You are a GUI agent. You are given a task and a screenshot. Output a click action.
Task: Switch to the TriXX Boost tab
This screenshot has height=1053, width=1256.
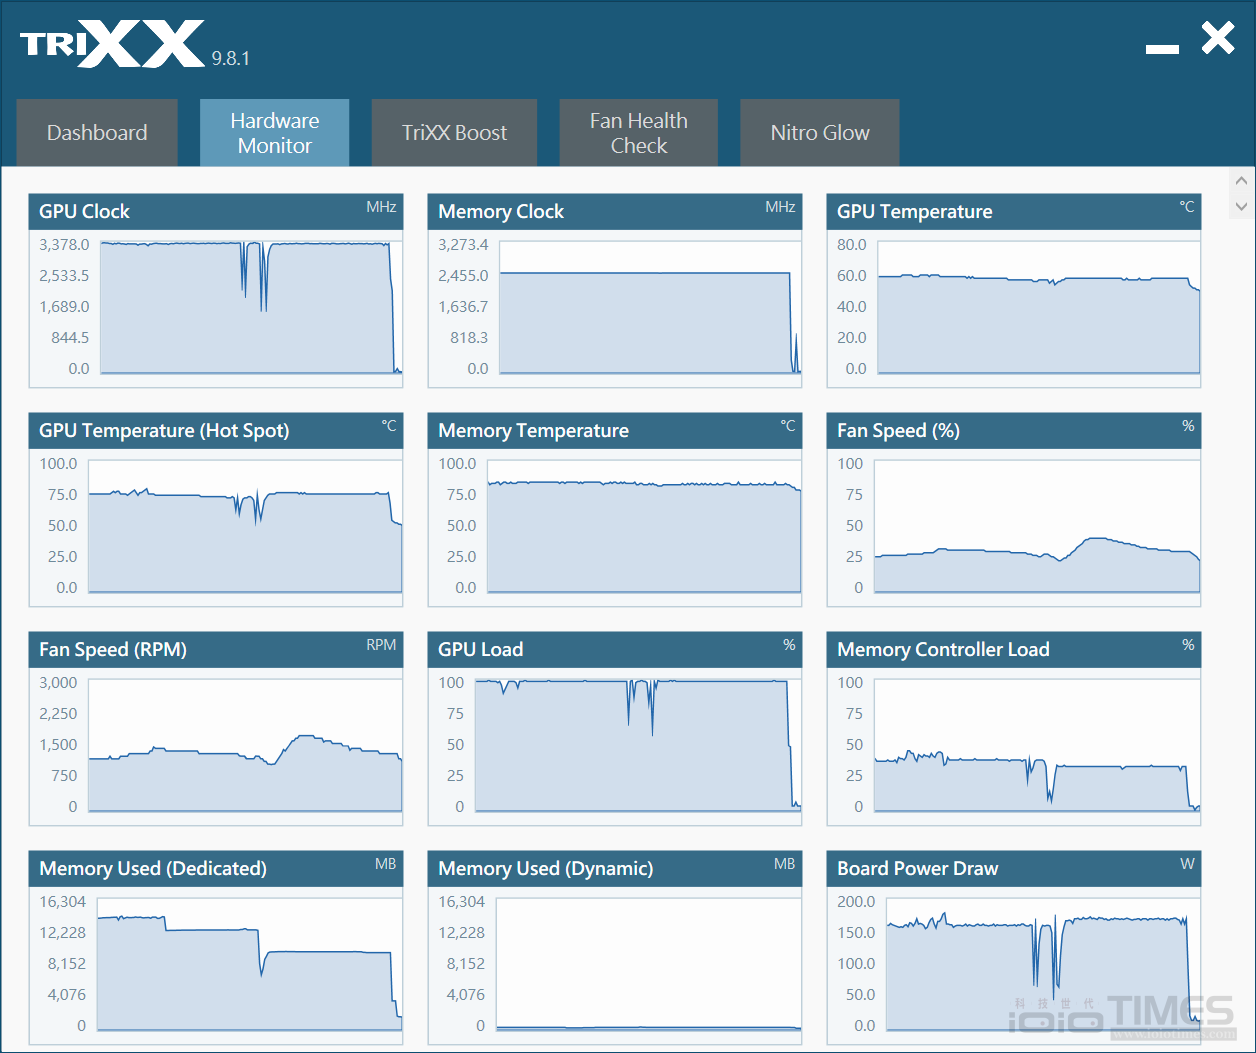(x=454, y=132)
